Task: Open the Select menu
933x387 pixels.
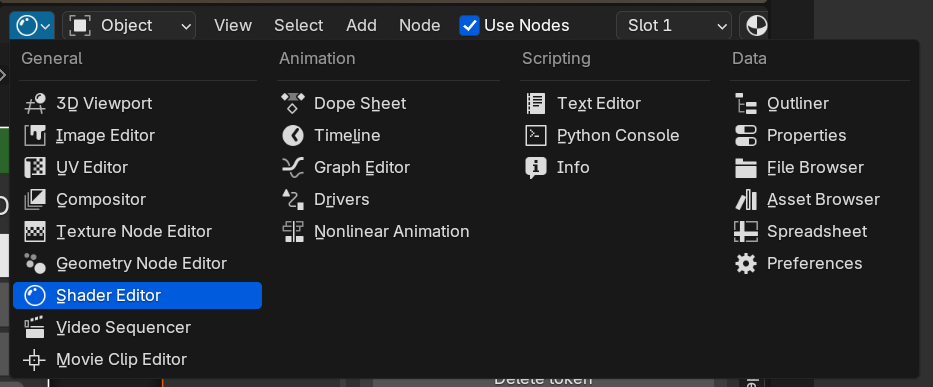Action: (x=299, y=26)
